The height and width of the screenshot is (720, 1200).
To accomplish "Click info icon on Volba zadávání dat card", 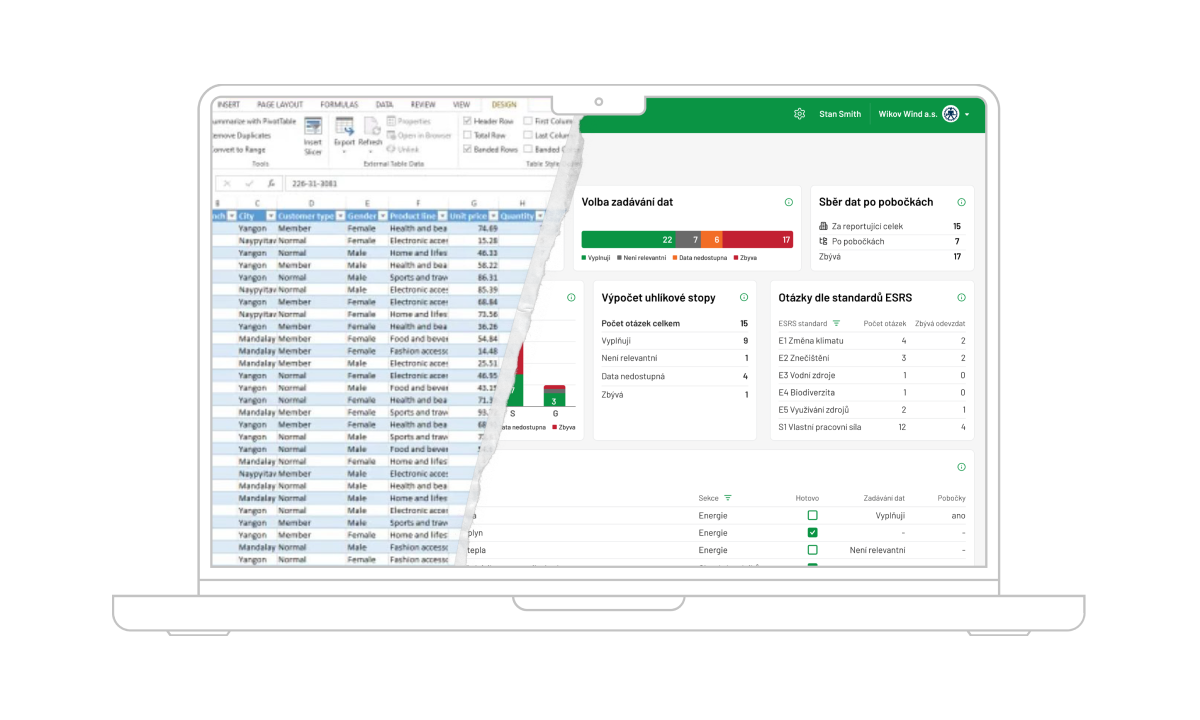I will coord(788,202).
